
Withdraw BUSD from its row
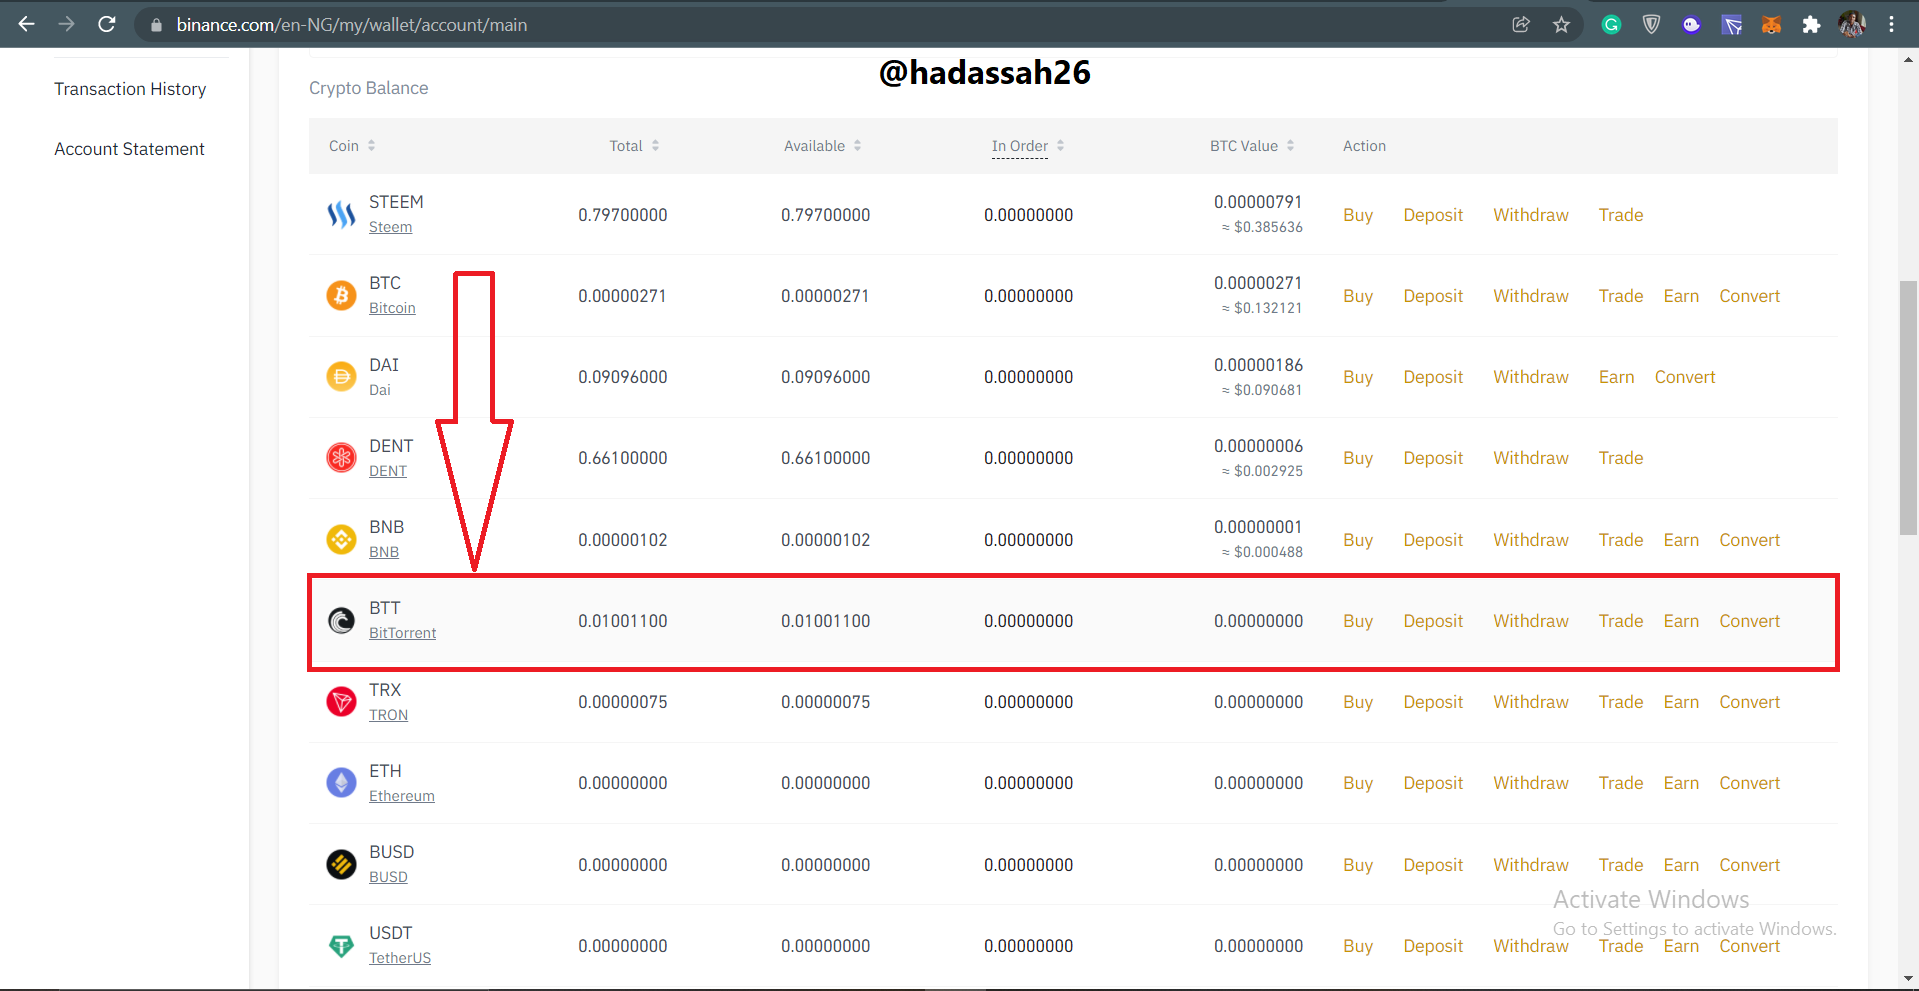tap(1530, 865)
